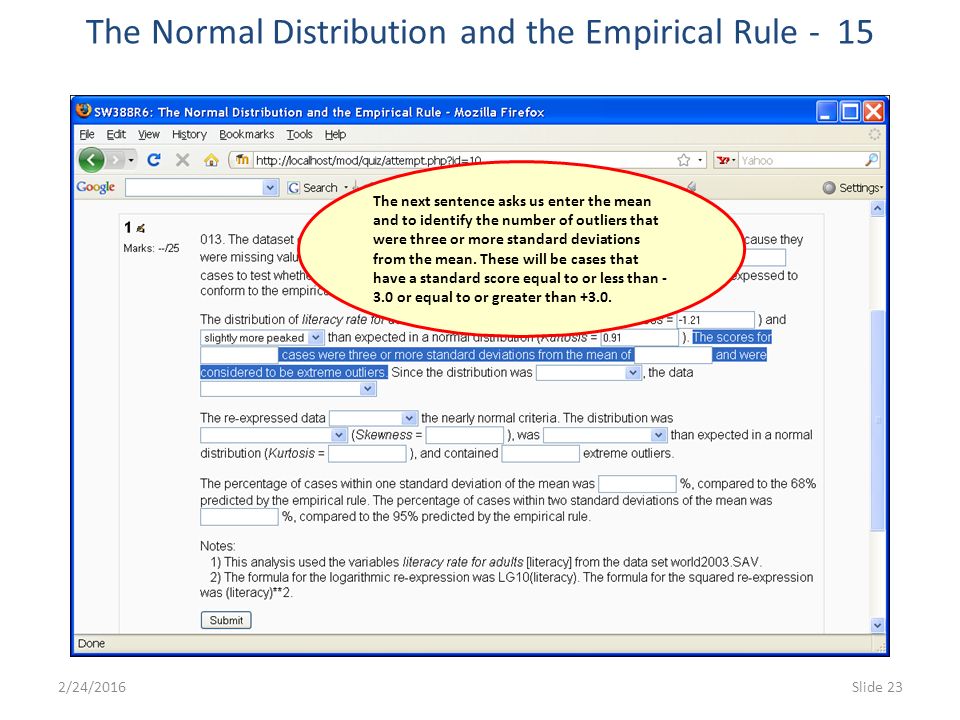Reload the page with the refresh icon
The image size is (960, 720).
pos(154,160)
